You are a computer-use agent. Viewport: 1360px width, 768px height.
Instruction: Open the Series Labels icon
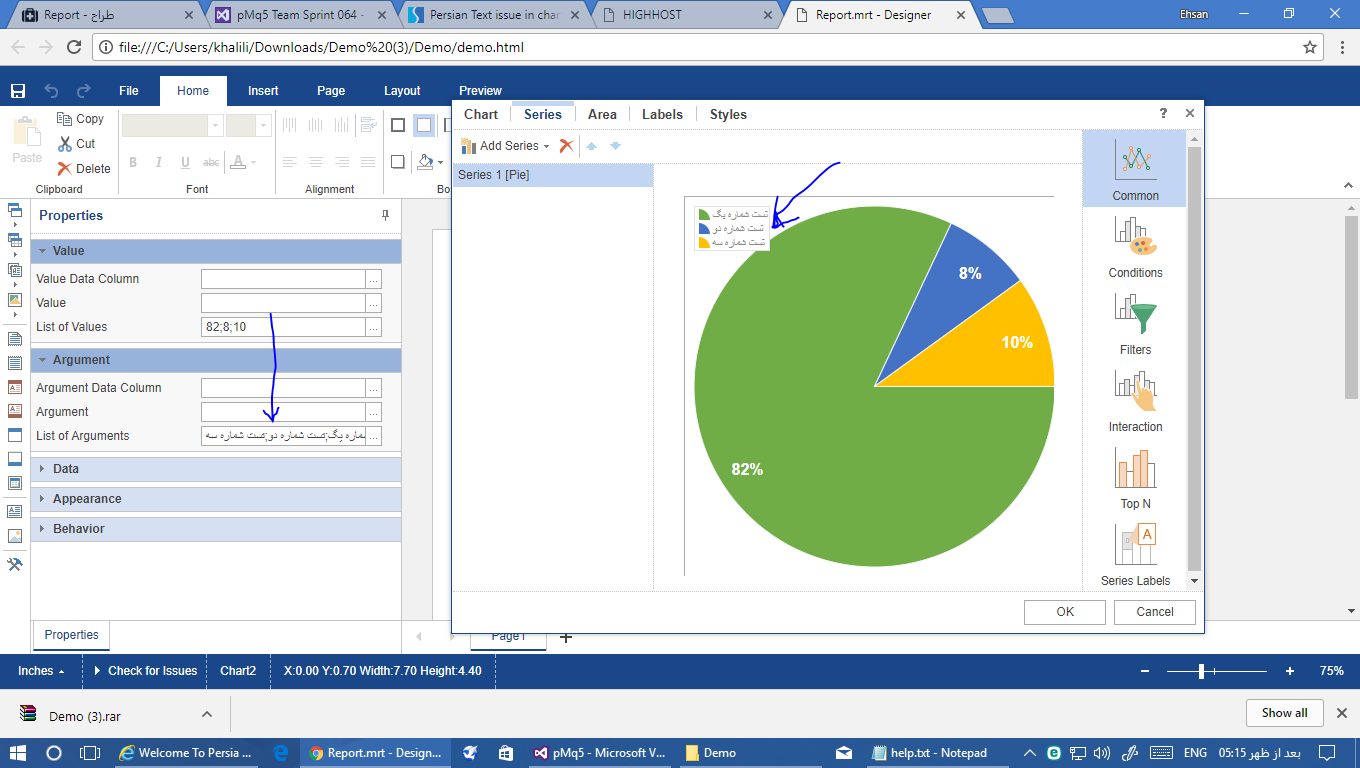point(1135,545)
